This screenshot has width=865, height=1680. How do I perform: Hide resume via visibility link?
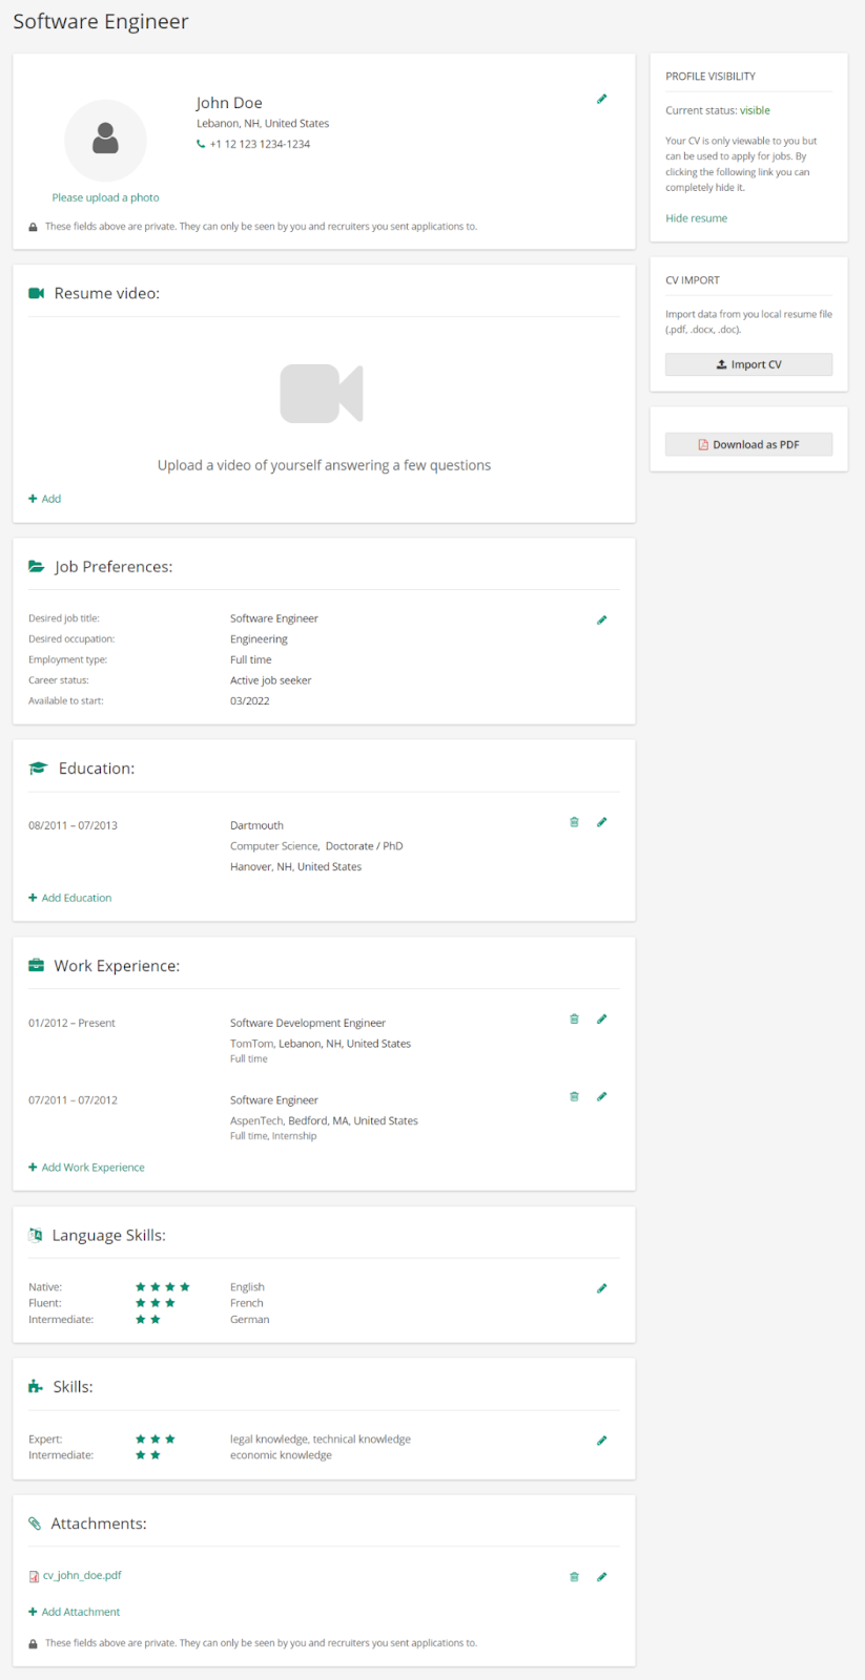696,218
